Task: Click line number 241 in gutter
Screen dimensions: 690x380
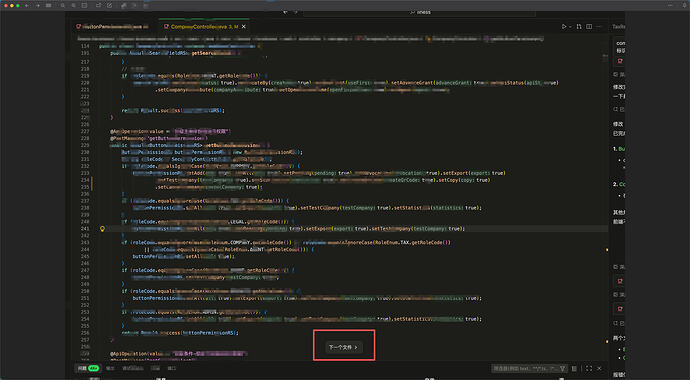Action: tap(85, 229)
